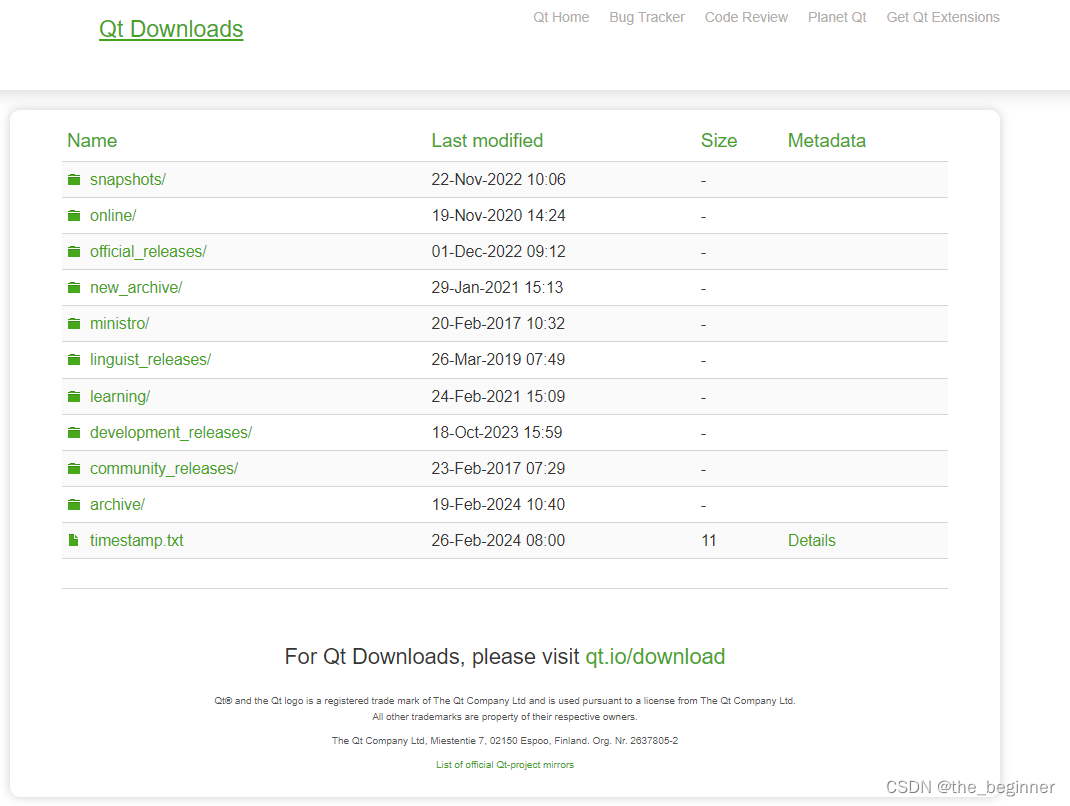
Task: Visit the qt.io/download link
Action: tap(655, 657)
